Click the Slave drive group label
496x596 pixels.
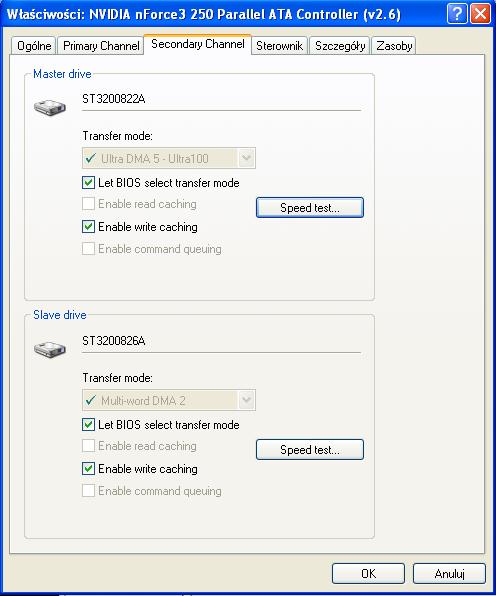pyautogui.click(x=60, y=315)
